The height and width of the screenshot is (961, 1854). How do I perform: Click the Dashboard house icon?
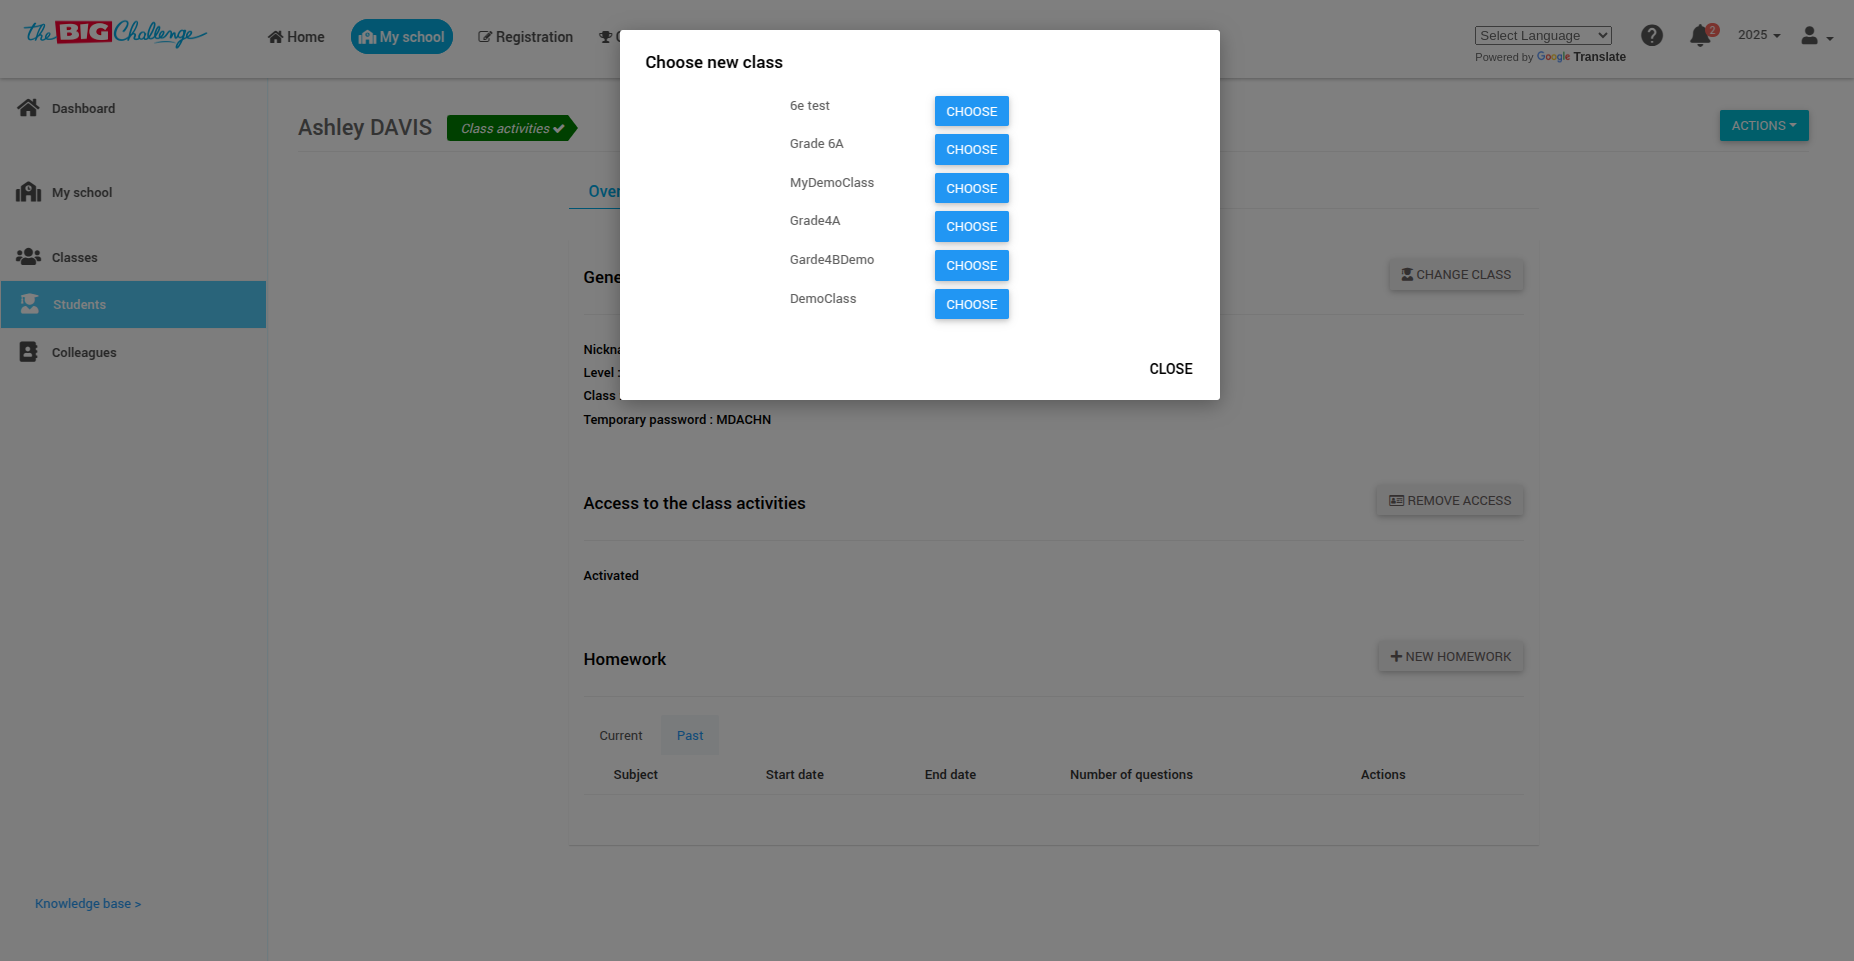point(28,108)
